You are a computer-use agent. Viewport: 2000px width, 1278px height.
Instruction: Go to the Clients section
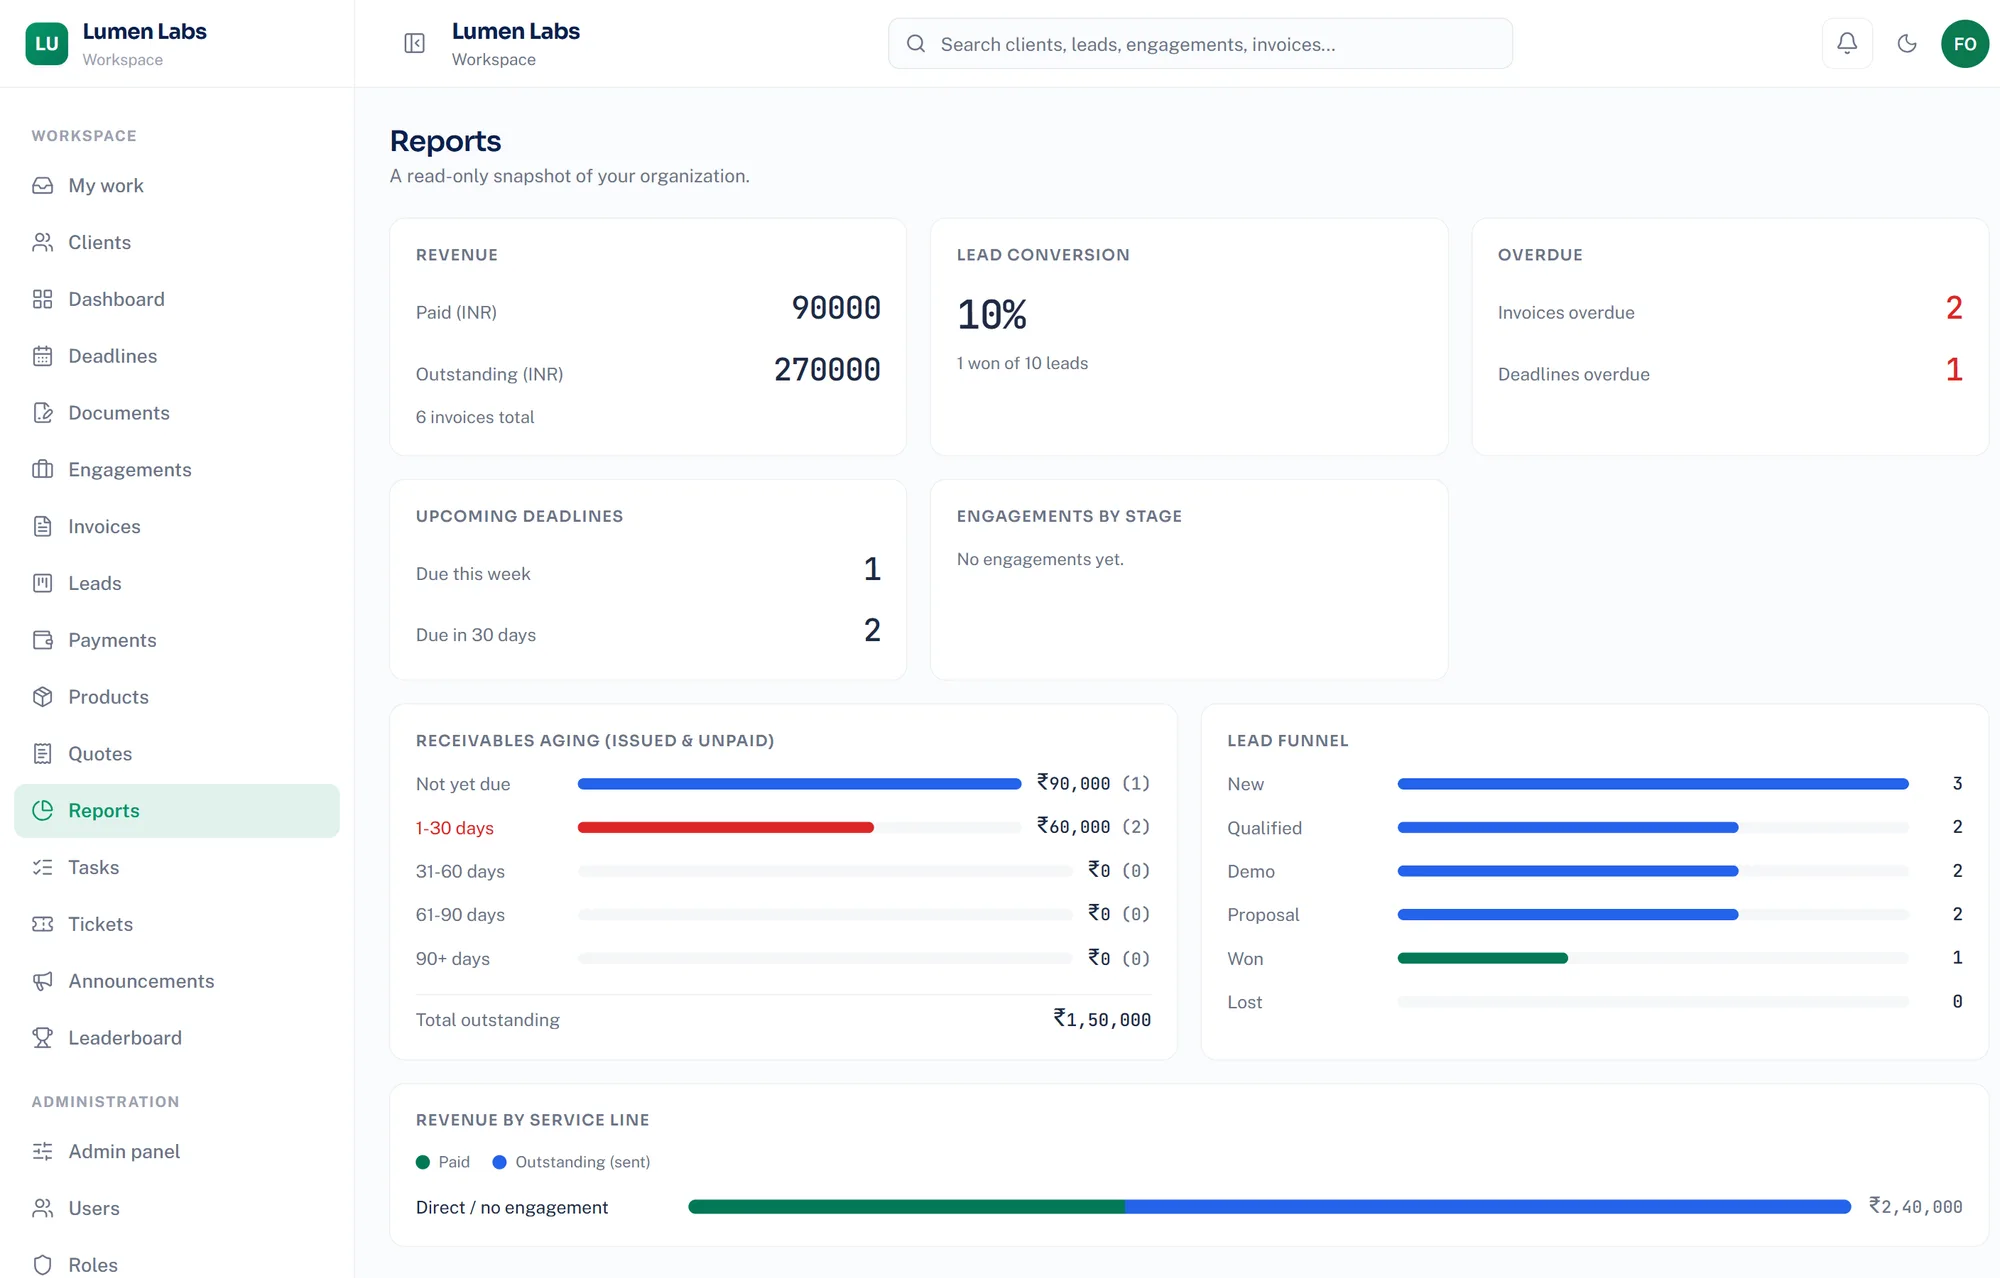tap(177, 243)
